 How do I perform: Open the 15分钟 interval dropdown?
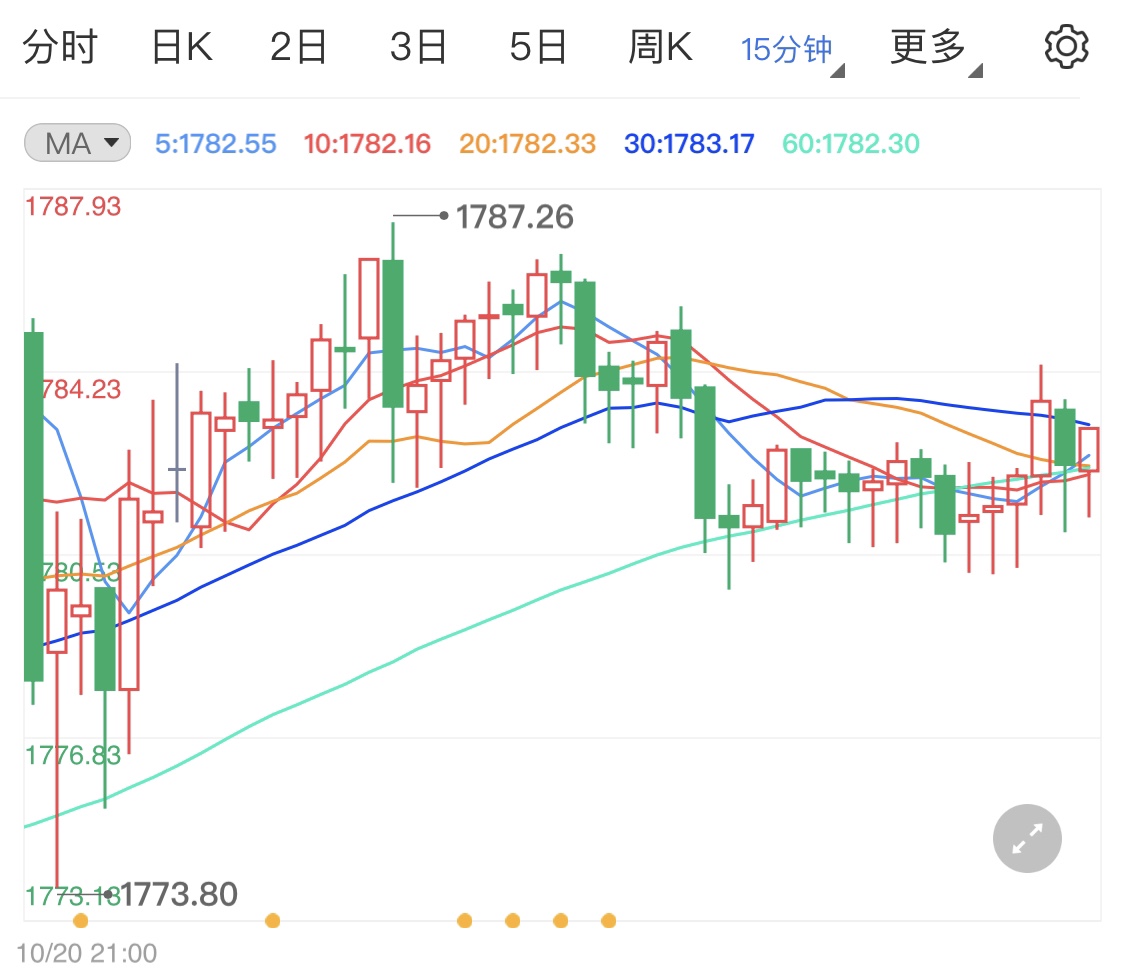[786, 44]
